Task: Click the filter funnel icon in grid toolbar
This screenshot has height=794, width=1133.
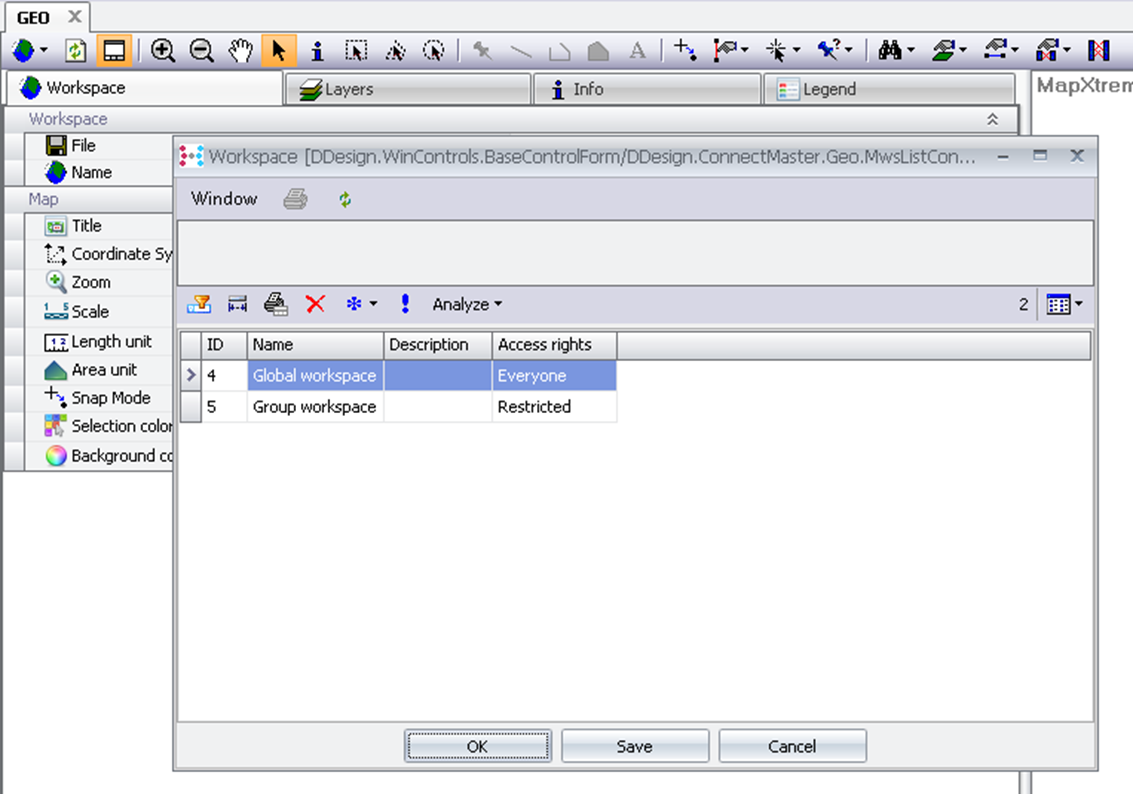Action: 199,304
